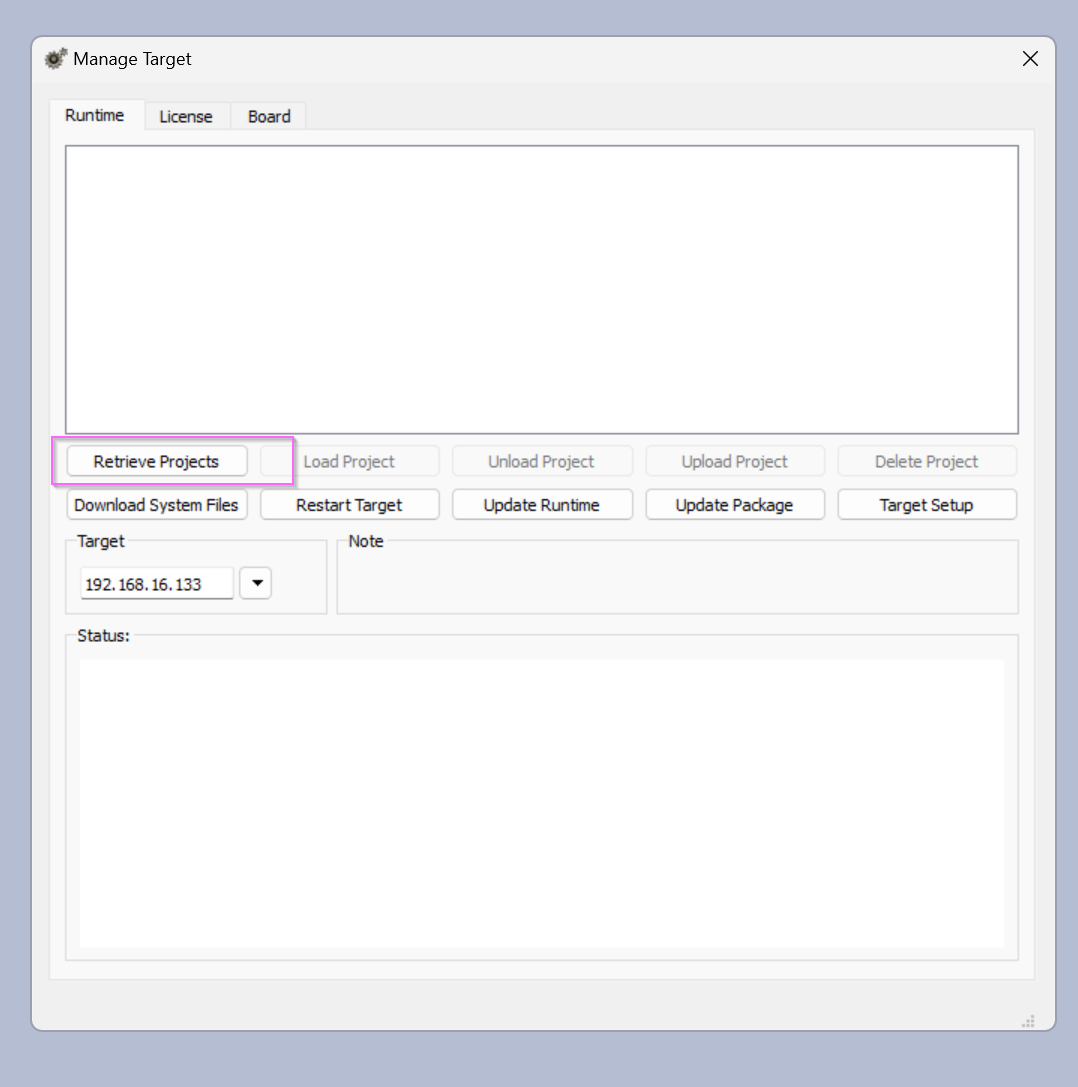
Task: Click the Unload Project button
Action: click(541, 462)
